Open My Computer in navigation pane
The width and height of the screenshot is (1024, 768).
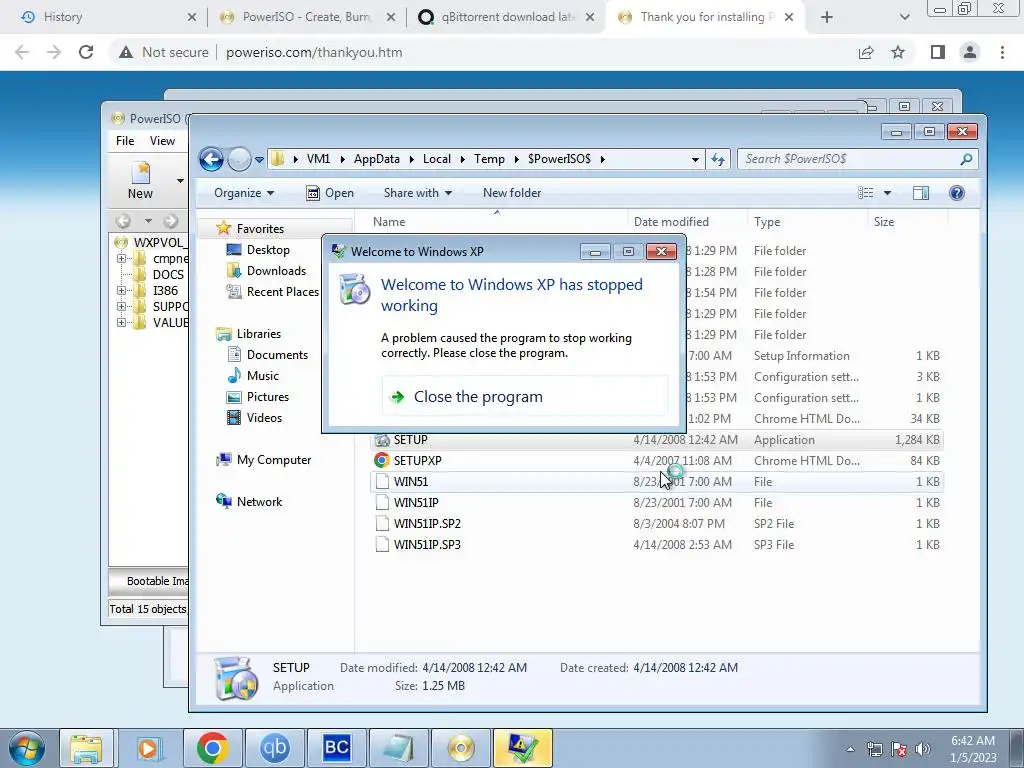(x=264, y=460)
